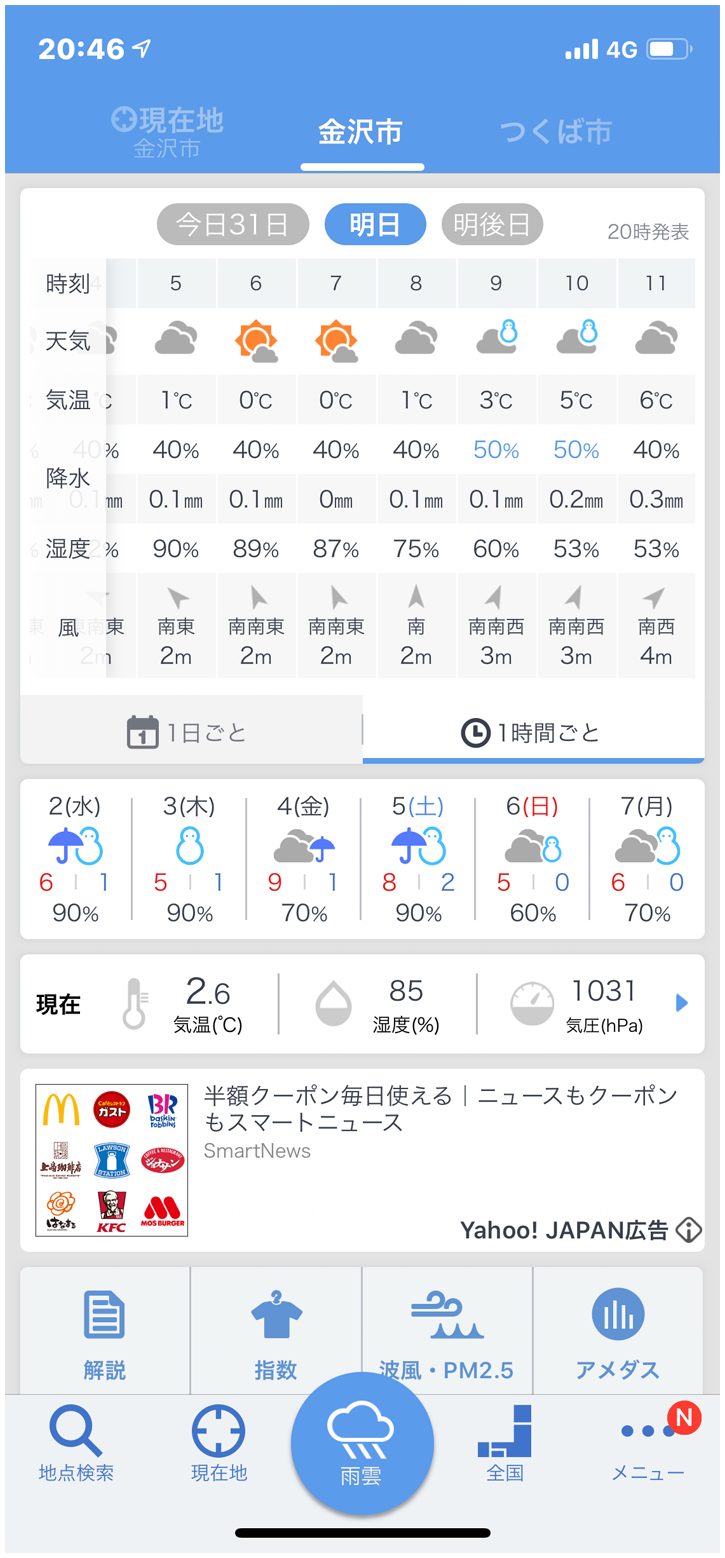Tap the 地点検索 magnifier icon
725x1558 pixels.
click(x=75, y=1433)
